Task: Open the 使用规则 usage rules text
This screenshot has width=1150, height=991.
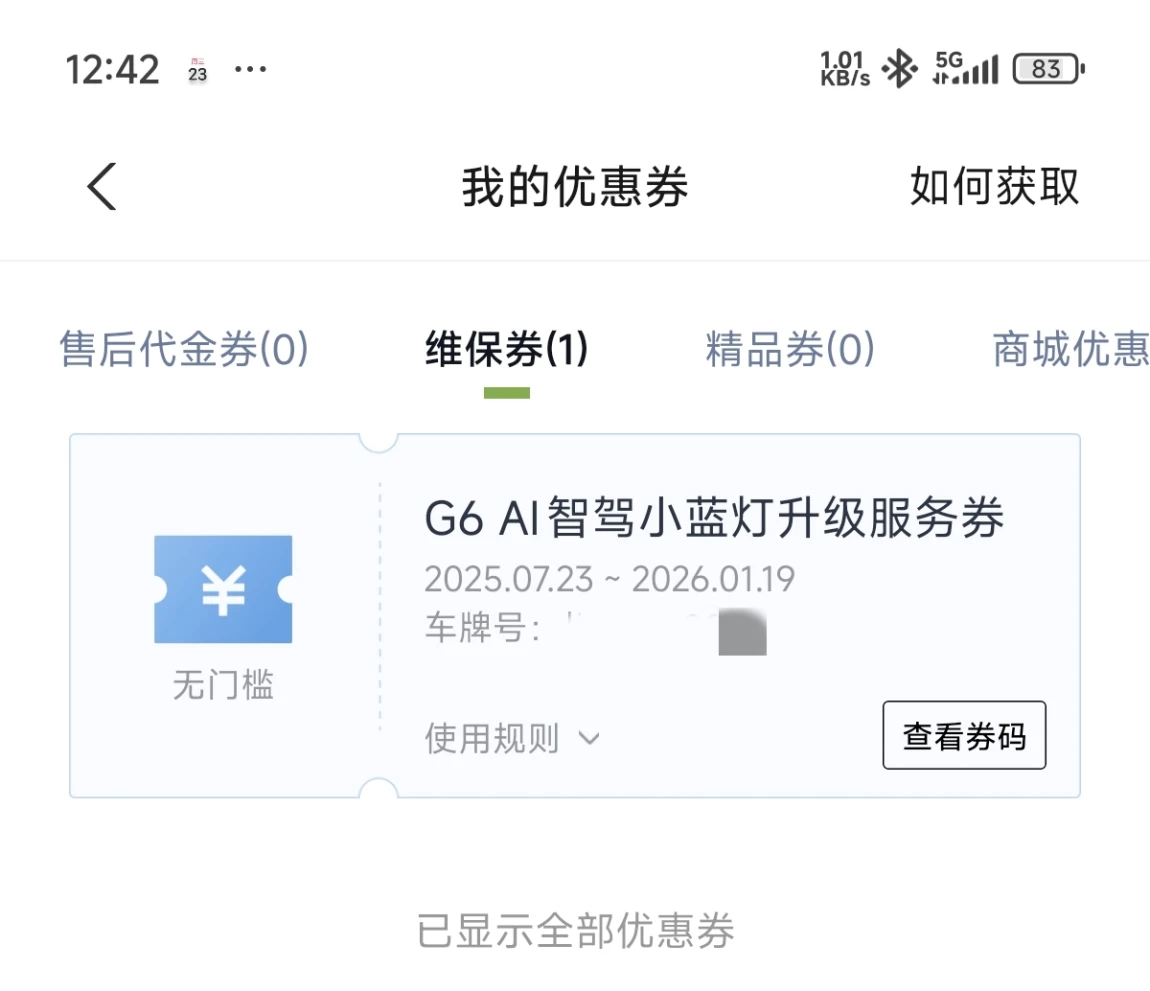Action: point(491,738)
